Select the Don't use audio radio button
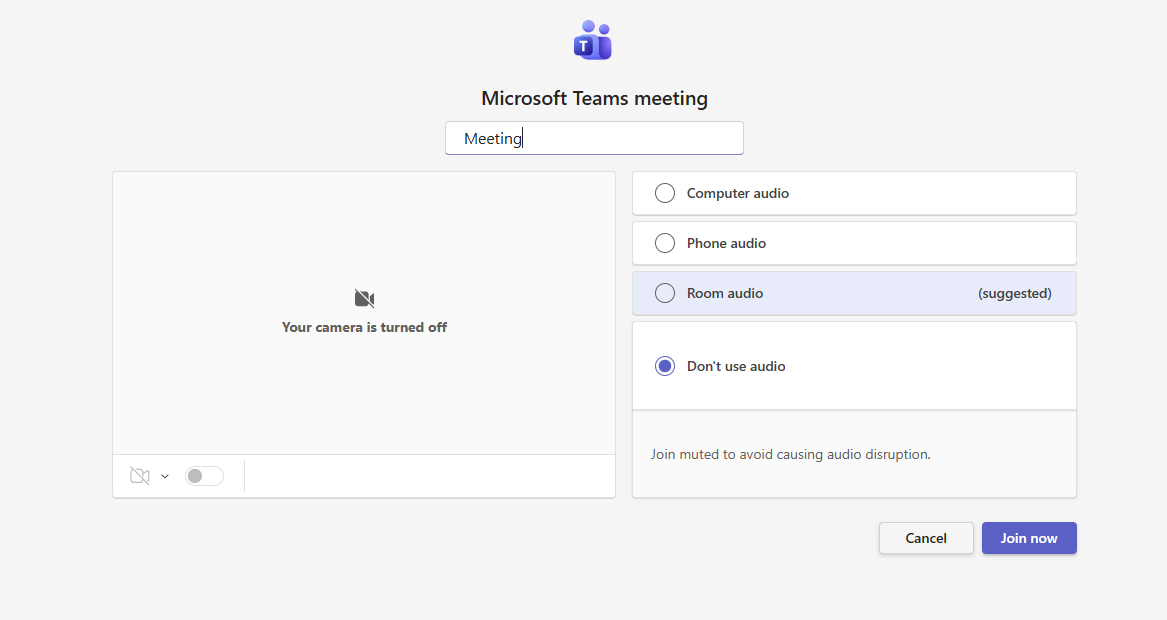Image resolution: width=1167 pixels, height=620 pixels. coord(665,366)
